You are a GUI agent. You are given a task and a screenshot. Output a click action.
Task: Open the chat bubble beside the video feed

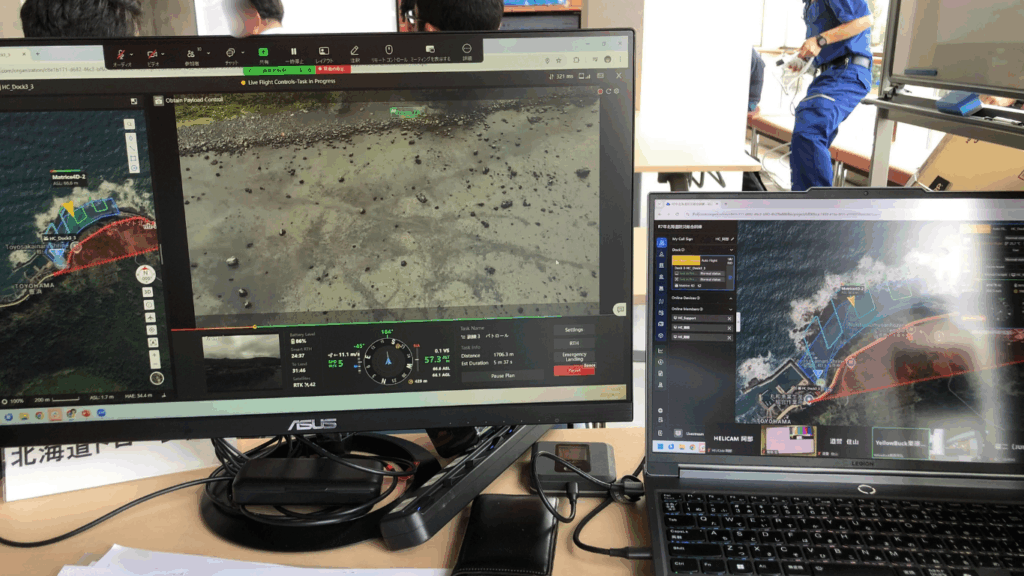(x=619, y=309)
